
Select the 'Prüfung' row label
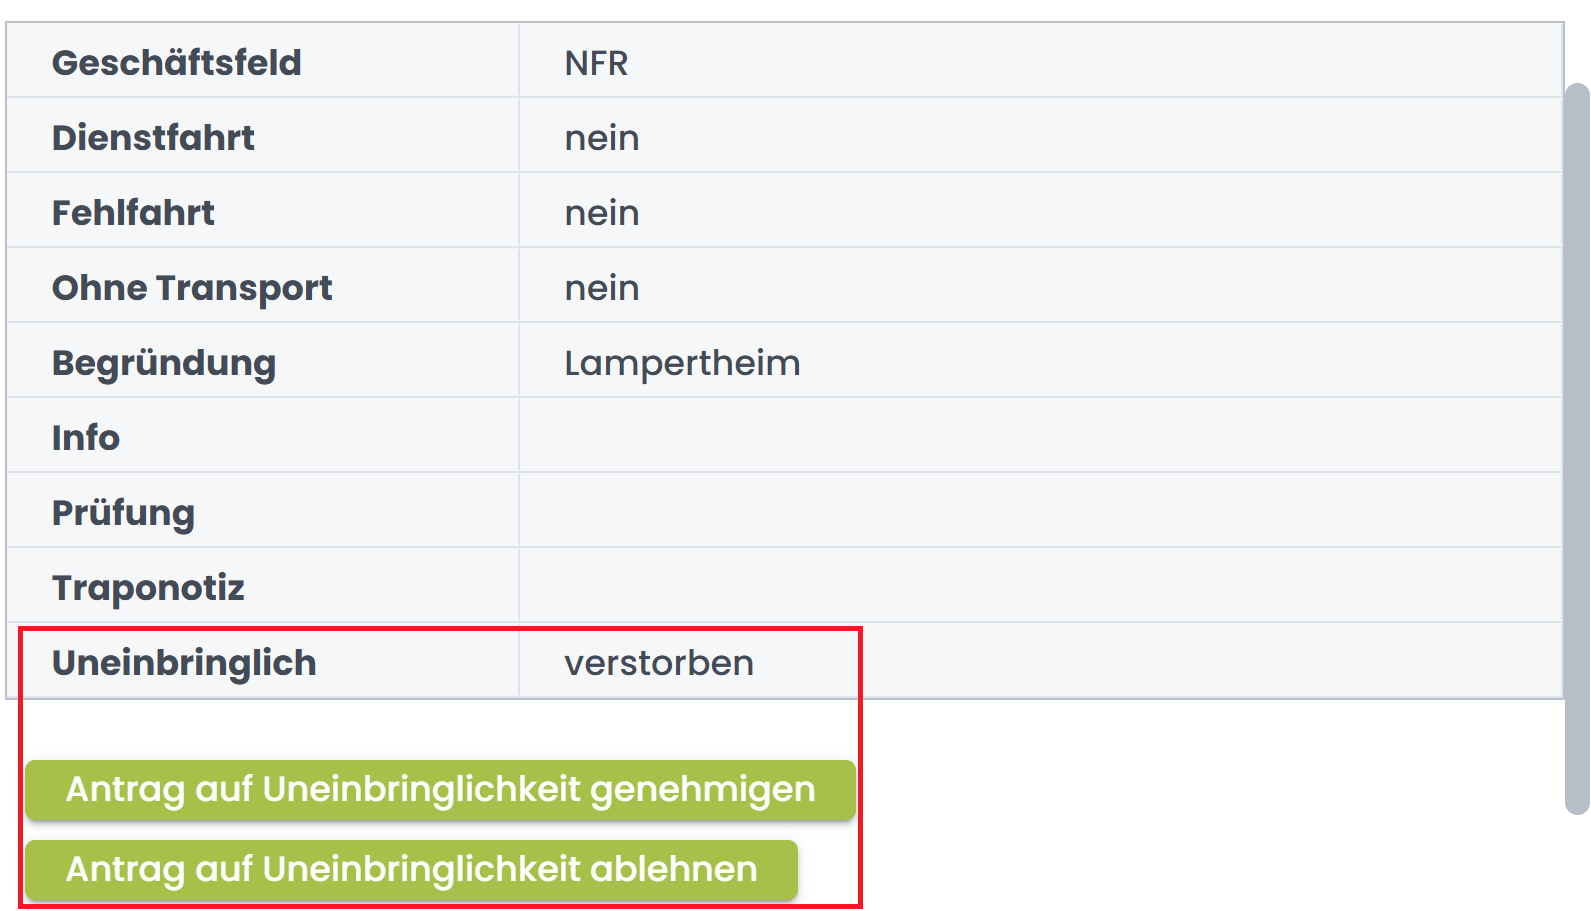point(124,512)
